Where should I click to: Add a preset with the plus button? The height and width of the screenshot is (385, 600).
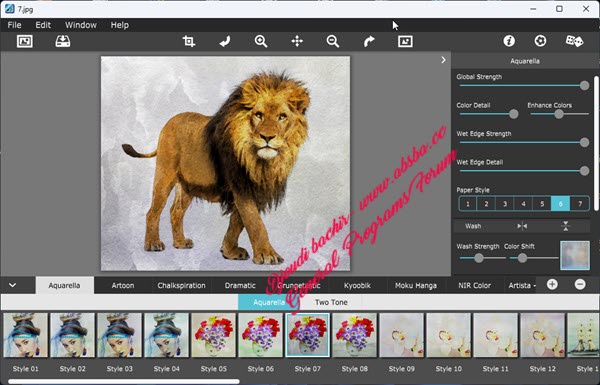point(552,284)
